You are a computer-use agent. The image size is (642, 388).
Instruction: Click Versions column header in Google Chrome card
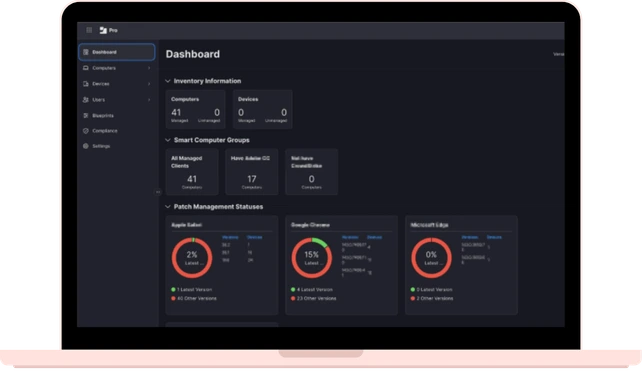click(350, 237)
